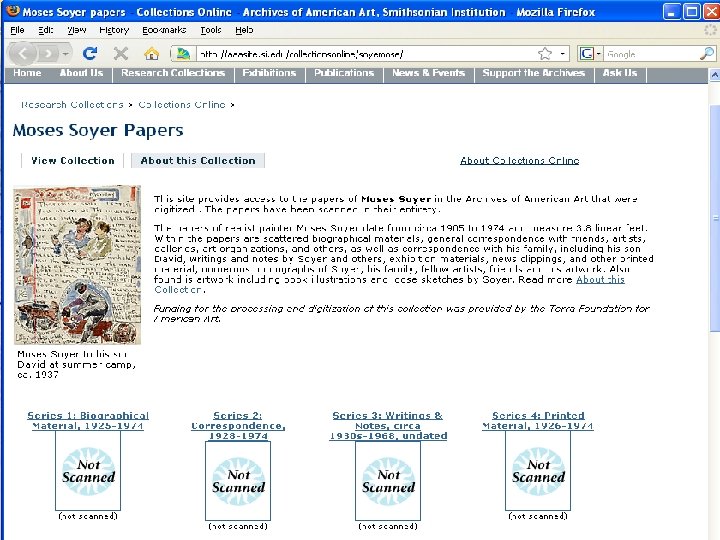Click the Firefox icon in title bar
This screenshot has height=540, width=720.
click(12, 11)
